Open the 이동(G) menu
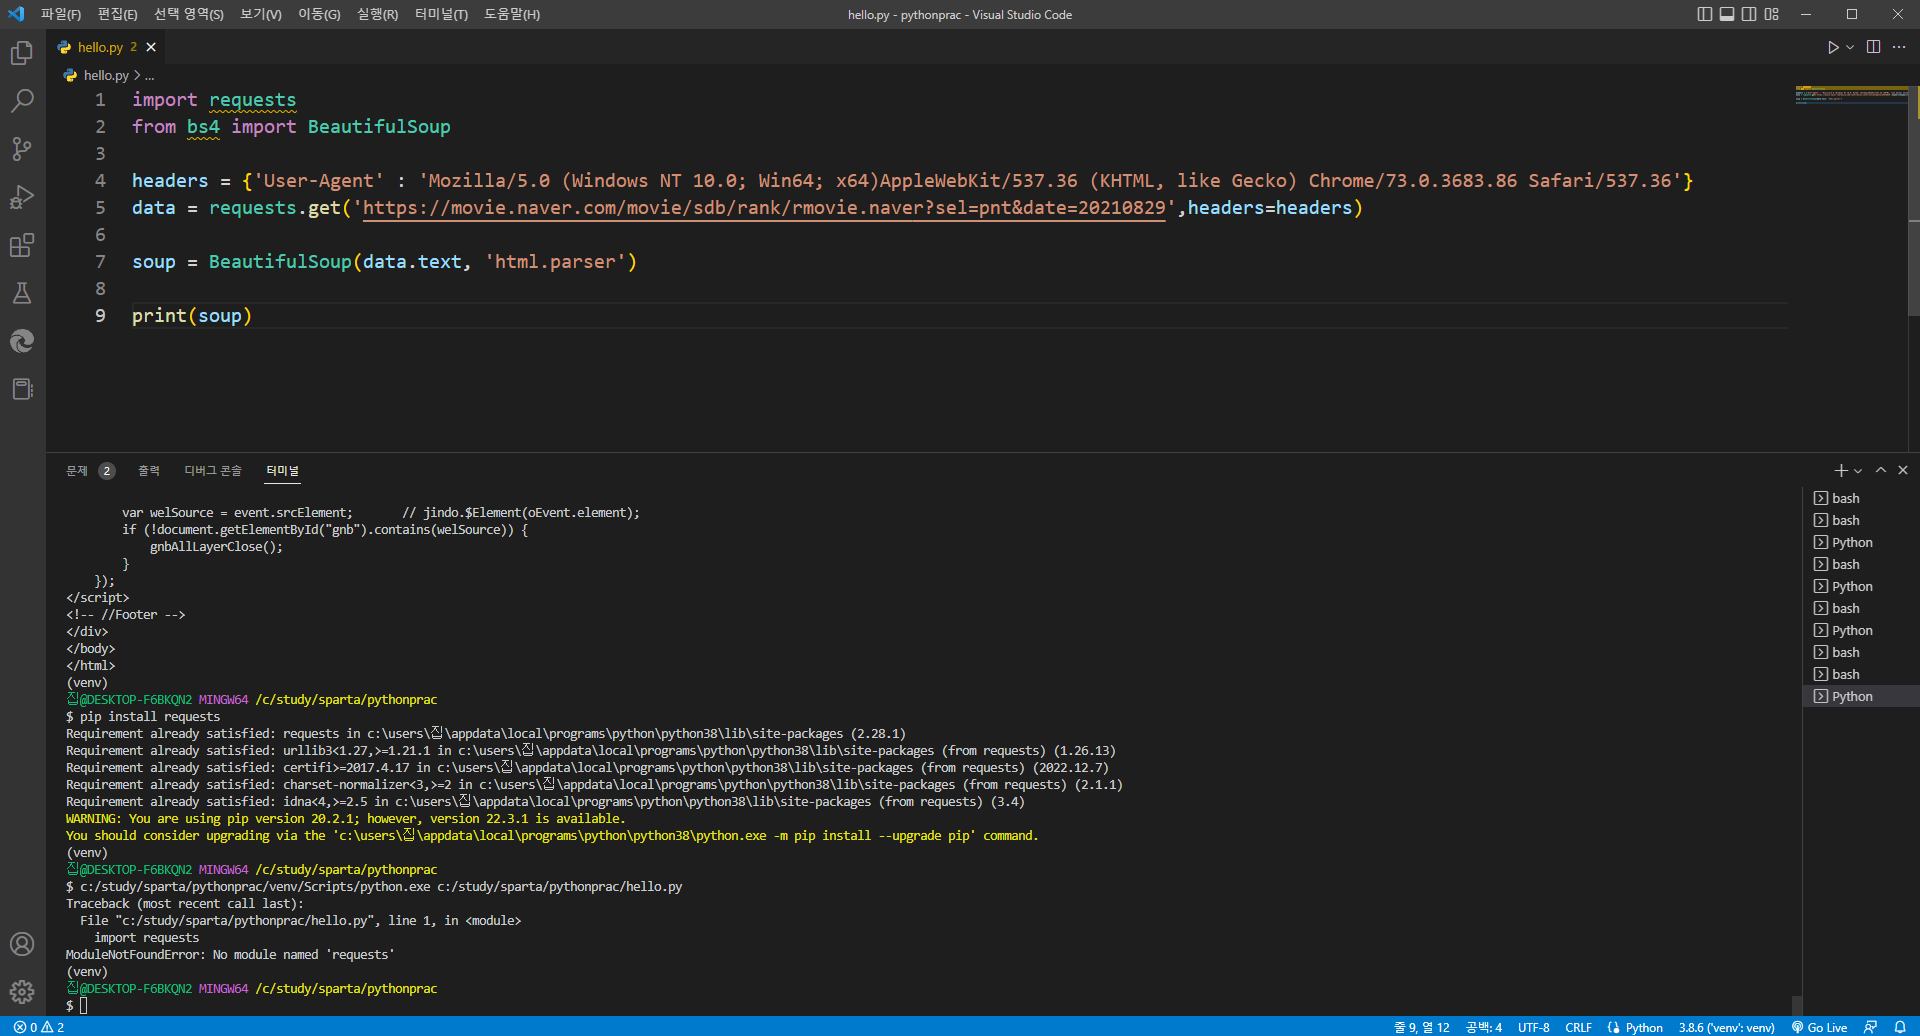Image resolution: width=1920 pixels, height=1036 pixels. (319, 14)
